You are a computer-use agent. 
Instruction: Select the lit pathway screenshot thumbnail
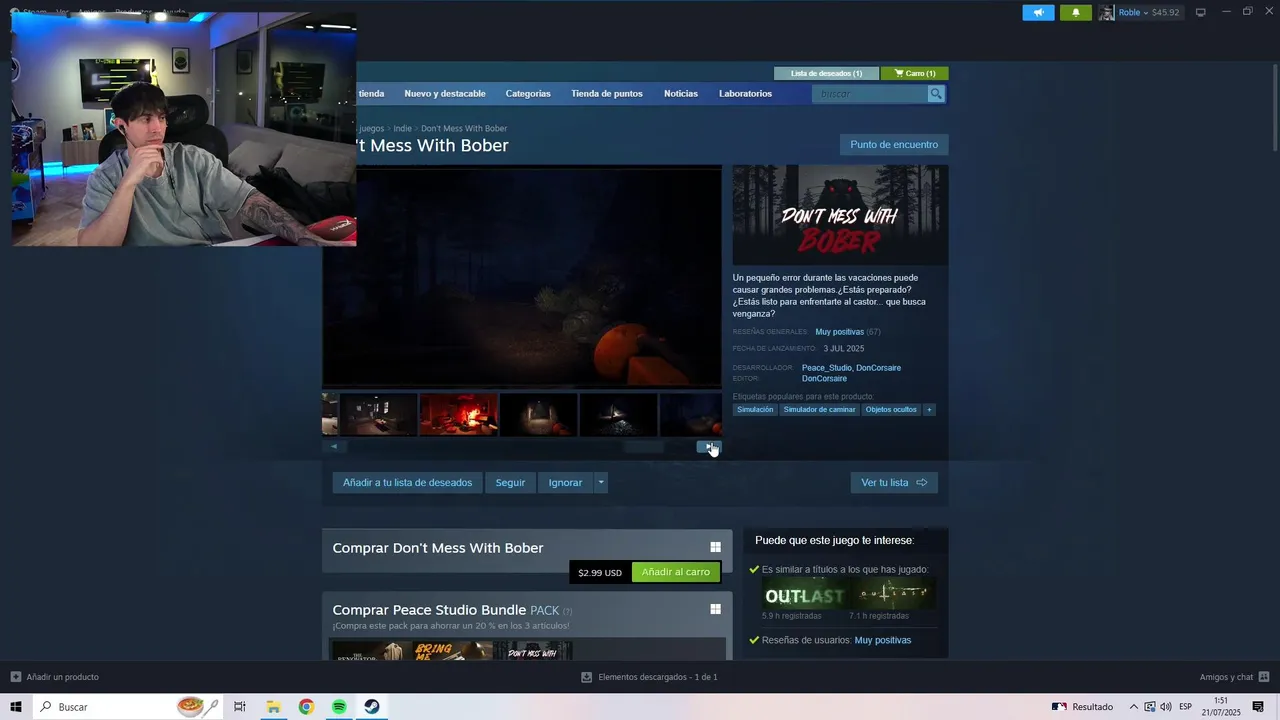(538, 414)
